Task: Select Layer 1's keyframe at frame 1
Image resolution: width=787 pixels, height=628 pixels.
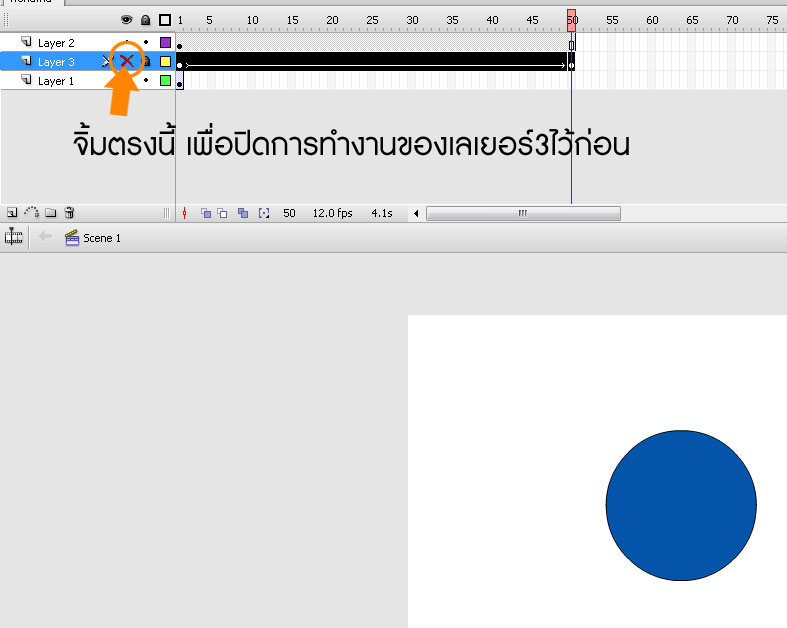Action: [180, 81]
